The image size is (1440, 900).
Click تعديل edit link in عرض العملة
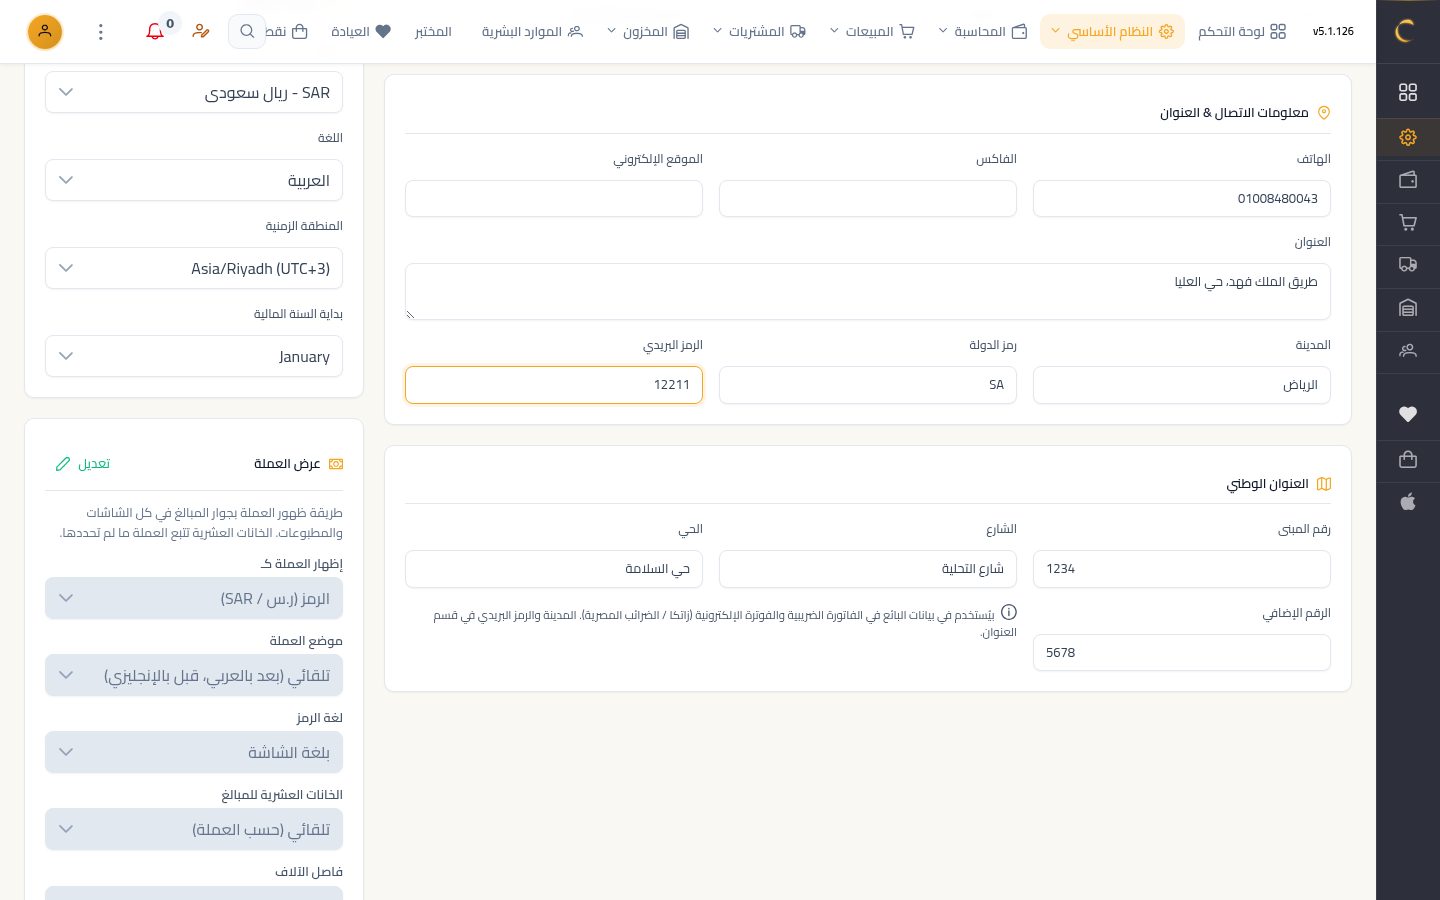(x=83, y=464)
